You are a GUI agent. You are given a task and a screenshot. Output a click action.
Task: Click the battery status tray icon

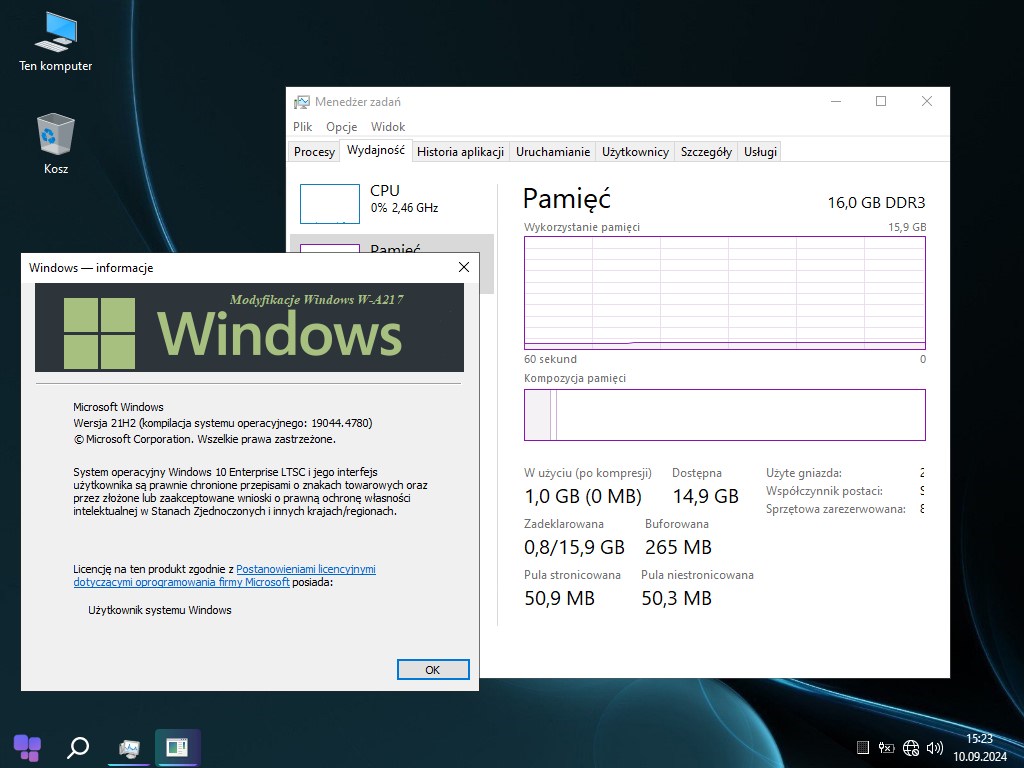(887, 747)
